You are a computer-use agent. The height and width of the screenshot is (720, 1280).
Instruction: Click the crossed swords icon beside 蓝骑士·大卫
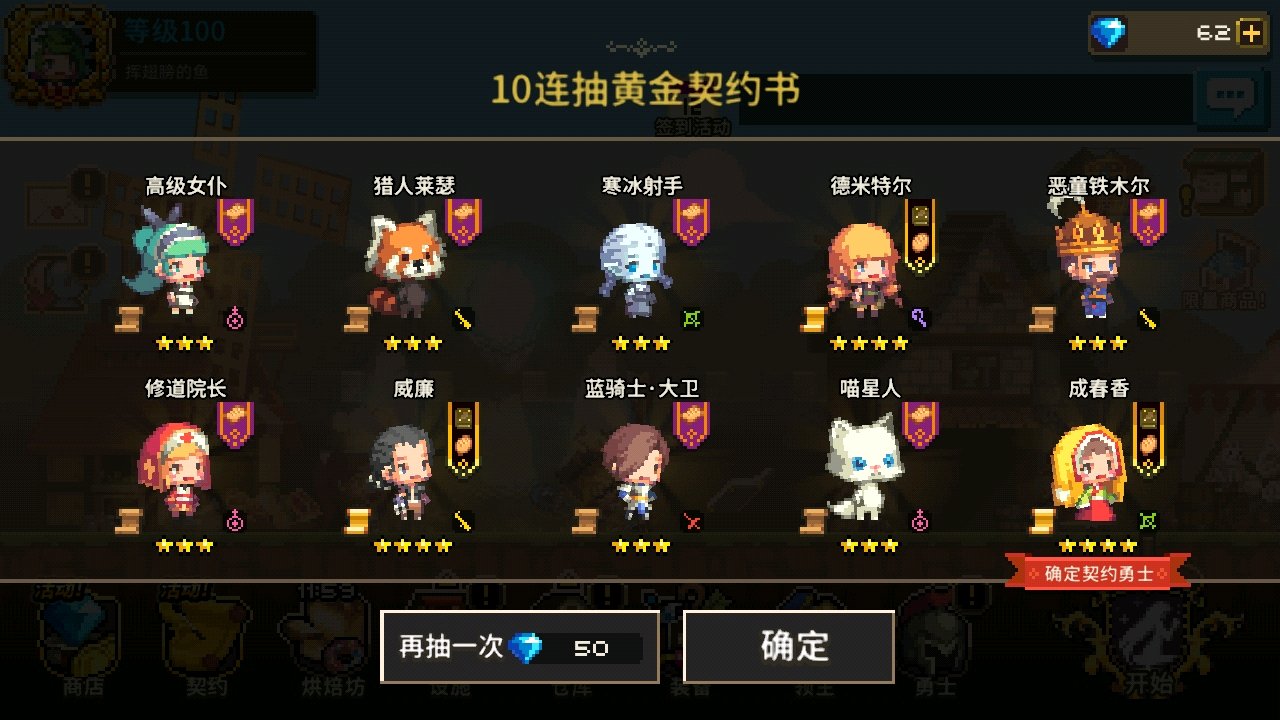coord(692,521)
